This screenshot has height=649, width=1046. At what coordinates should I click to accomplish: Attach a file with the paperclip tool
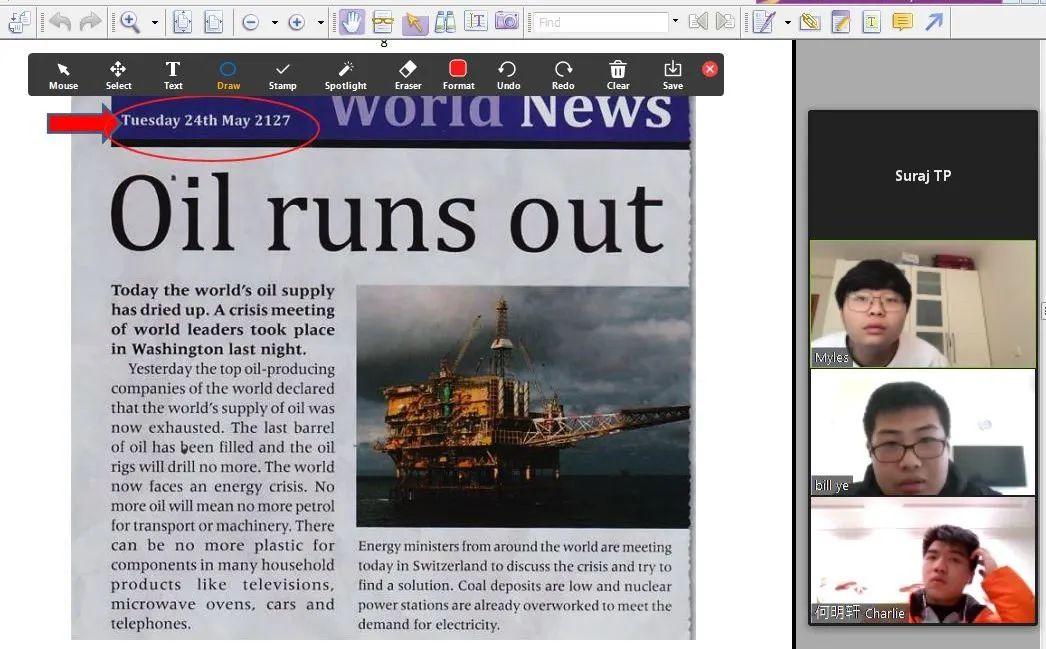[x=810, y=22]
